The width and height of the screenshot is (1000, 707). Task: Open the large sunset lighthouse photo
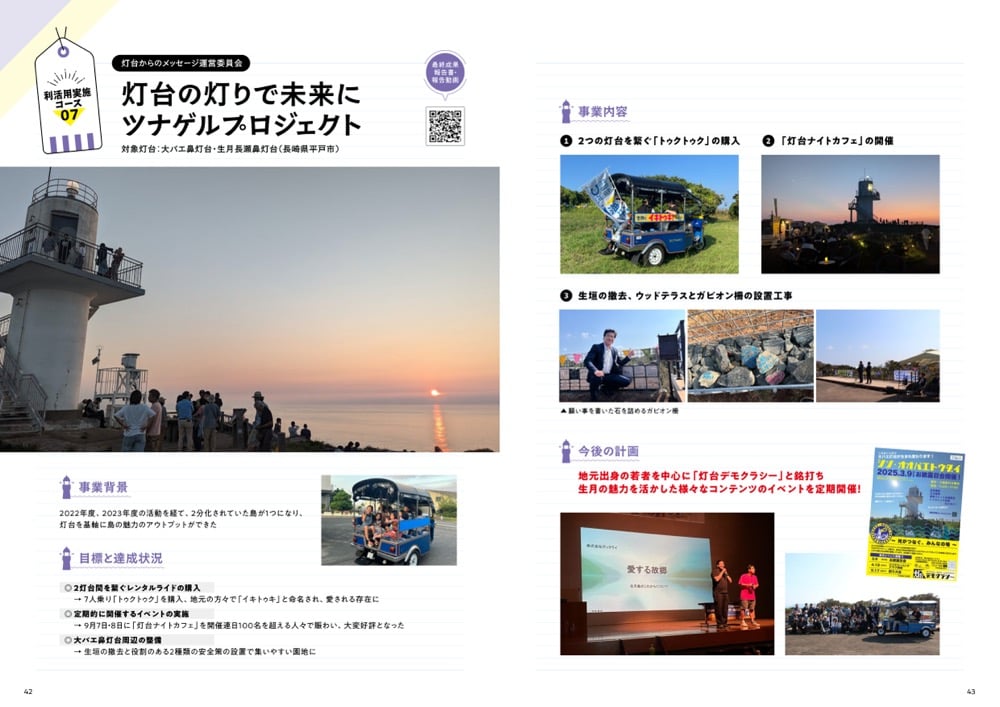click(250, 309)
